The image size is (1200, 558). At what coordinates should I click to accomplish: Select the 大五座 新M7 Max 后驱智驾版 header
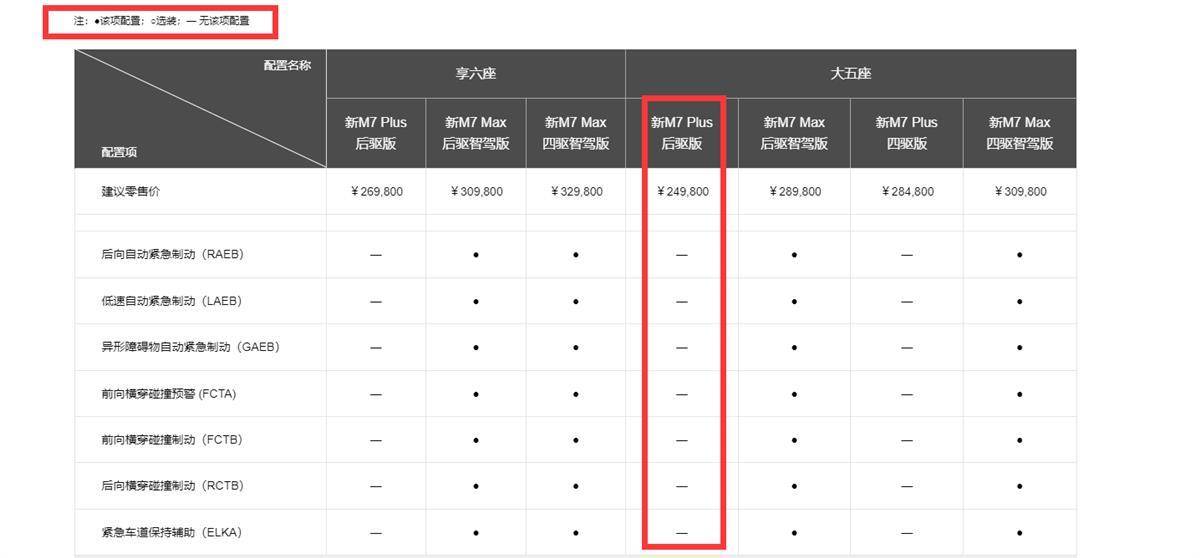tap(794, 133)
